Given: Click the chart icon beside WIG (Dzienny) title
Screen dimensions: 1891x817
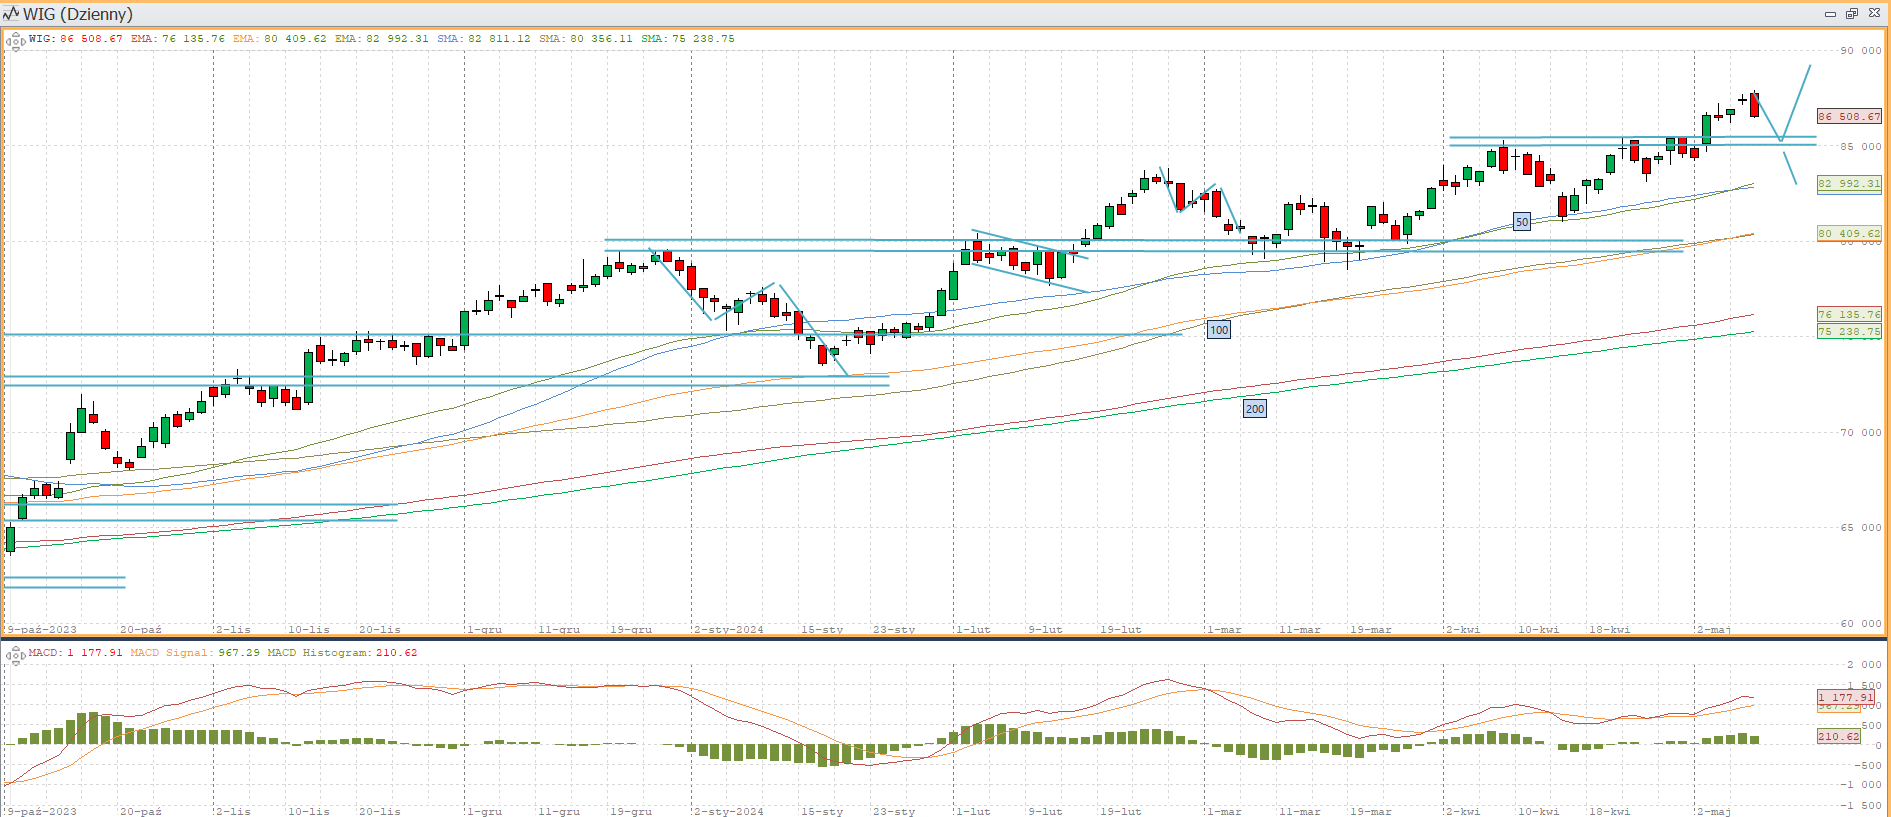Looking at the screenshot, I should (11, 13).
